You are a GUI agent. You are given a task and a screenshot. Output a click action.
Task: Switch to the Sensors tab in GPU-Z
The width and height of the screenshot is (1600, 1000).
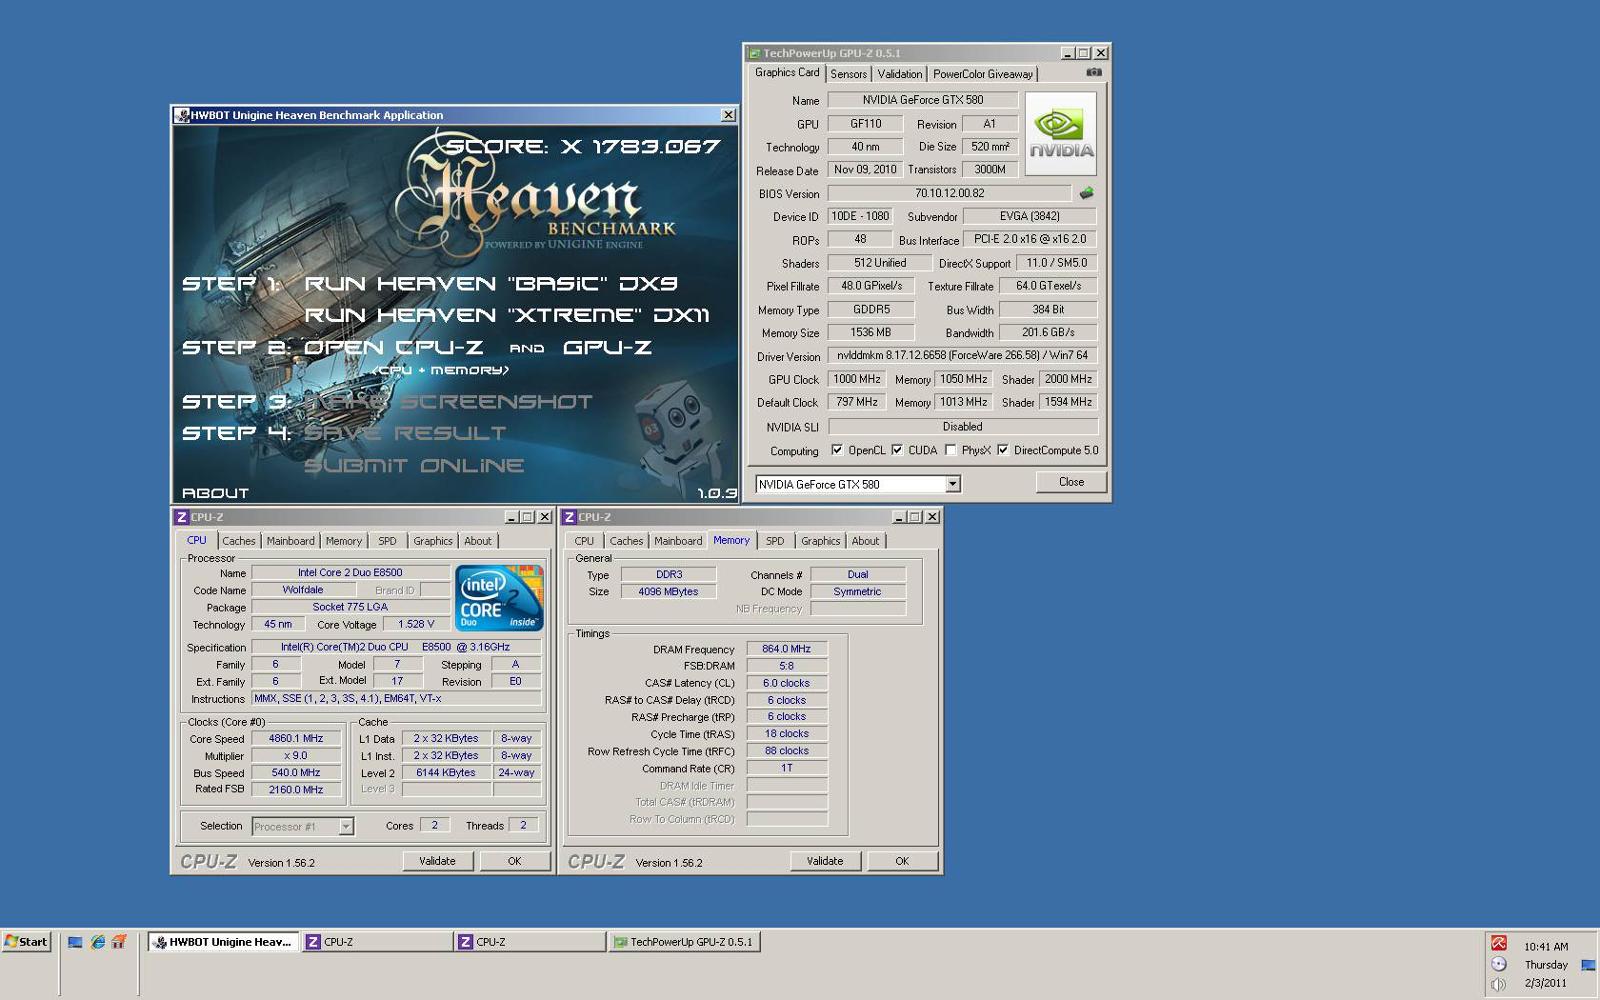848,74
